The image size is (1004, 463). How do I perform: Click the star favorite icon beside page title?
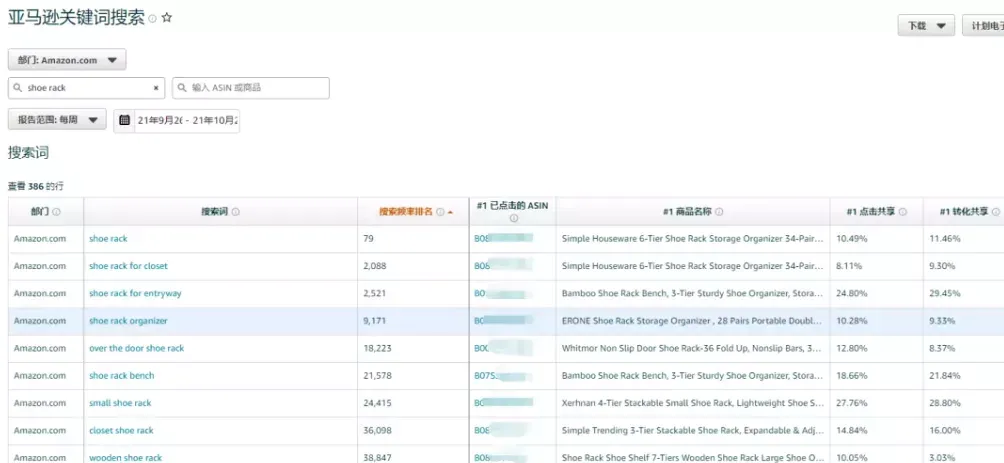[167, 19]
